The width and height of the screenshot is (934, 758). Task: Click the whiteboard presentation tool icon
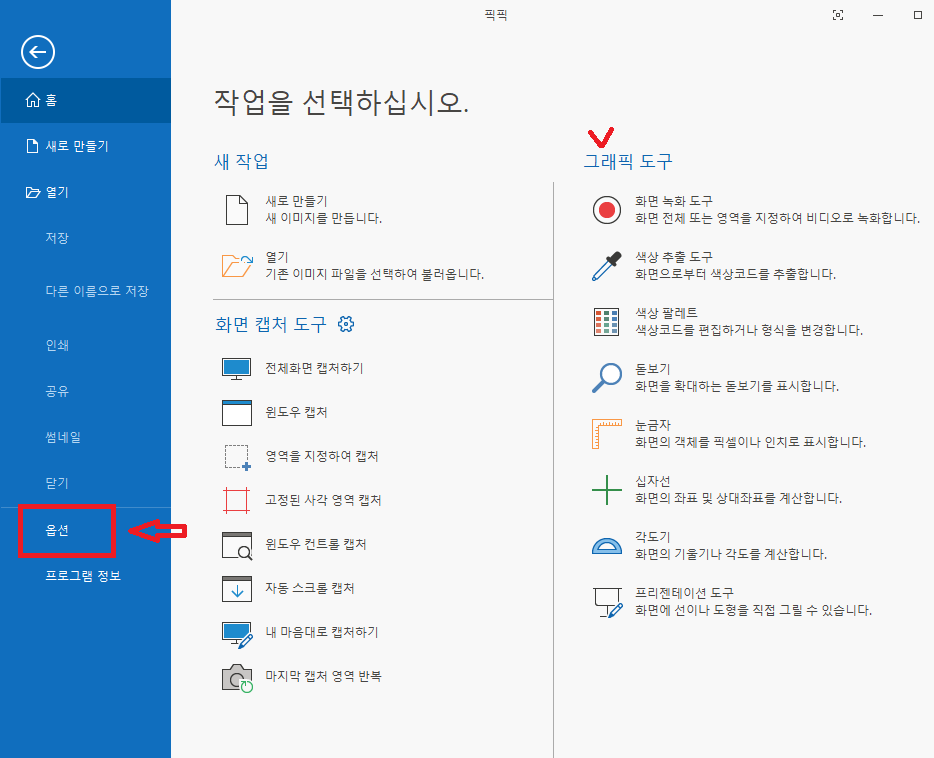608,603
